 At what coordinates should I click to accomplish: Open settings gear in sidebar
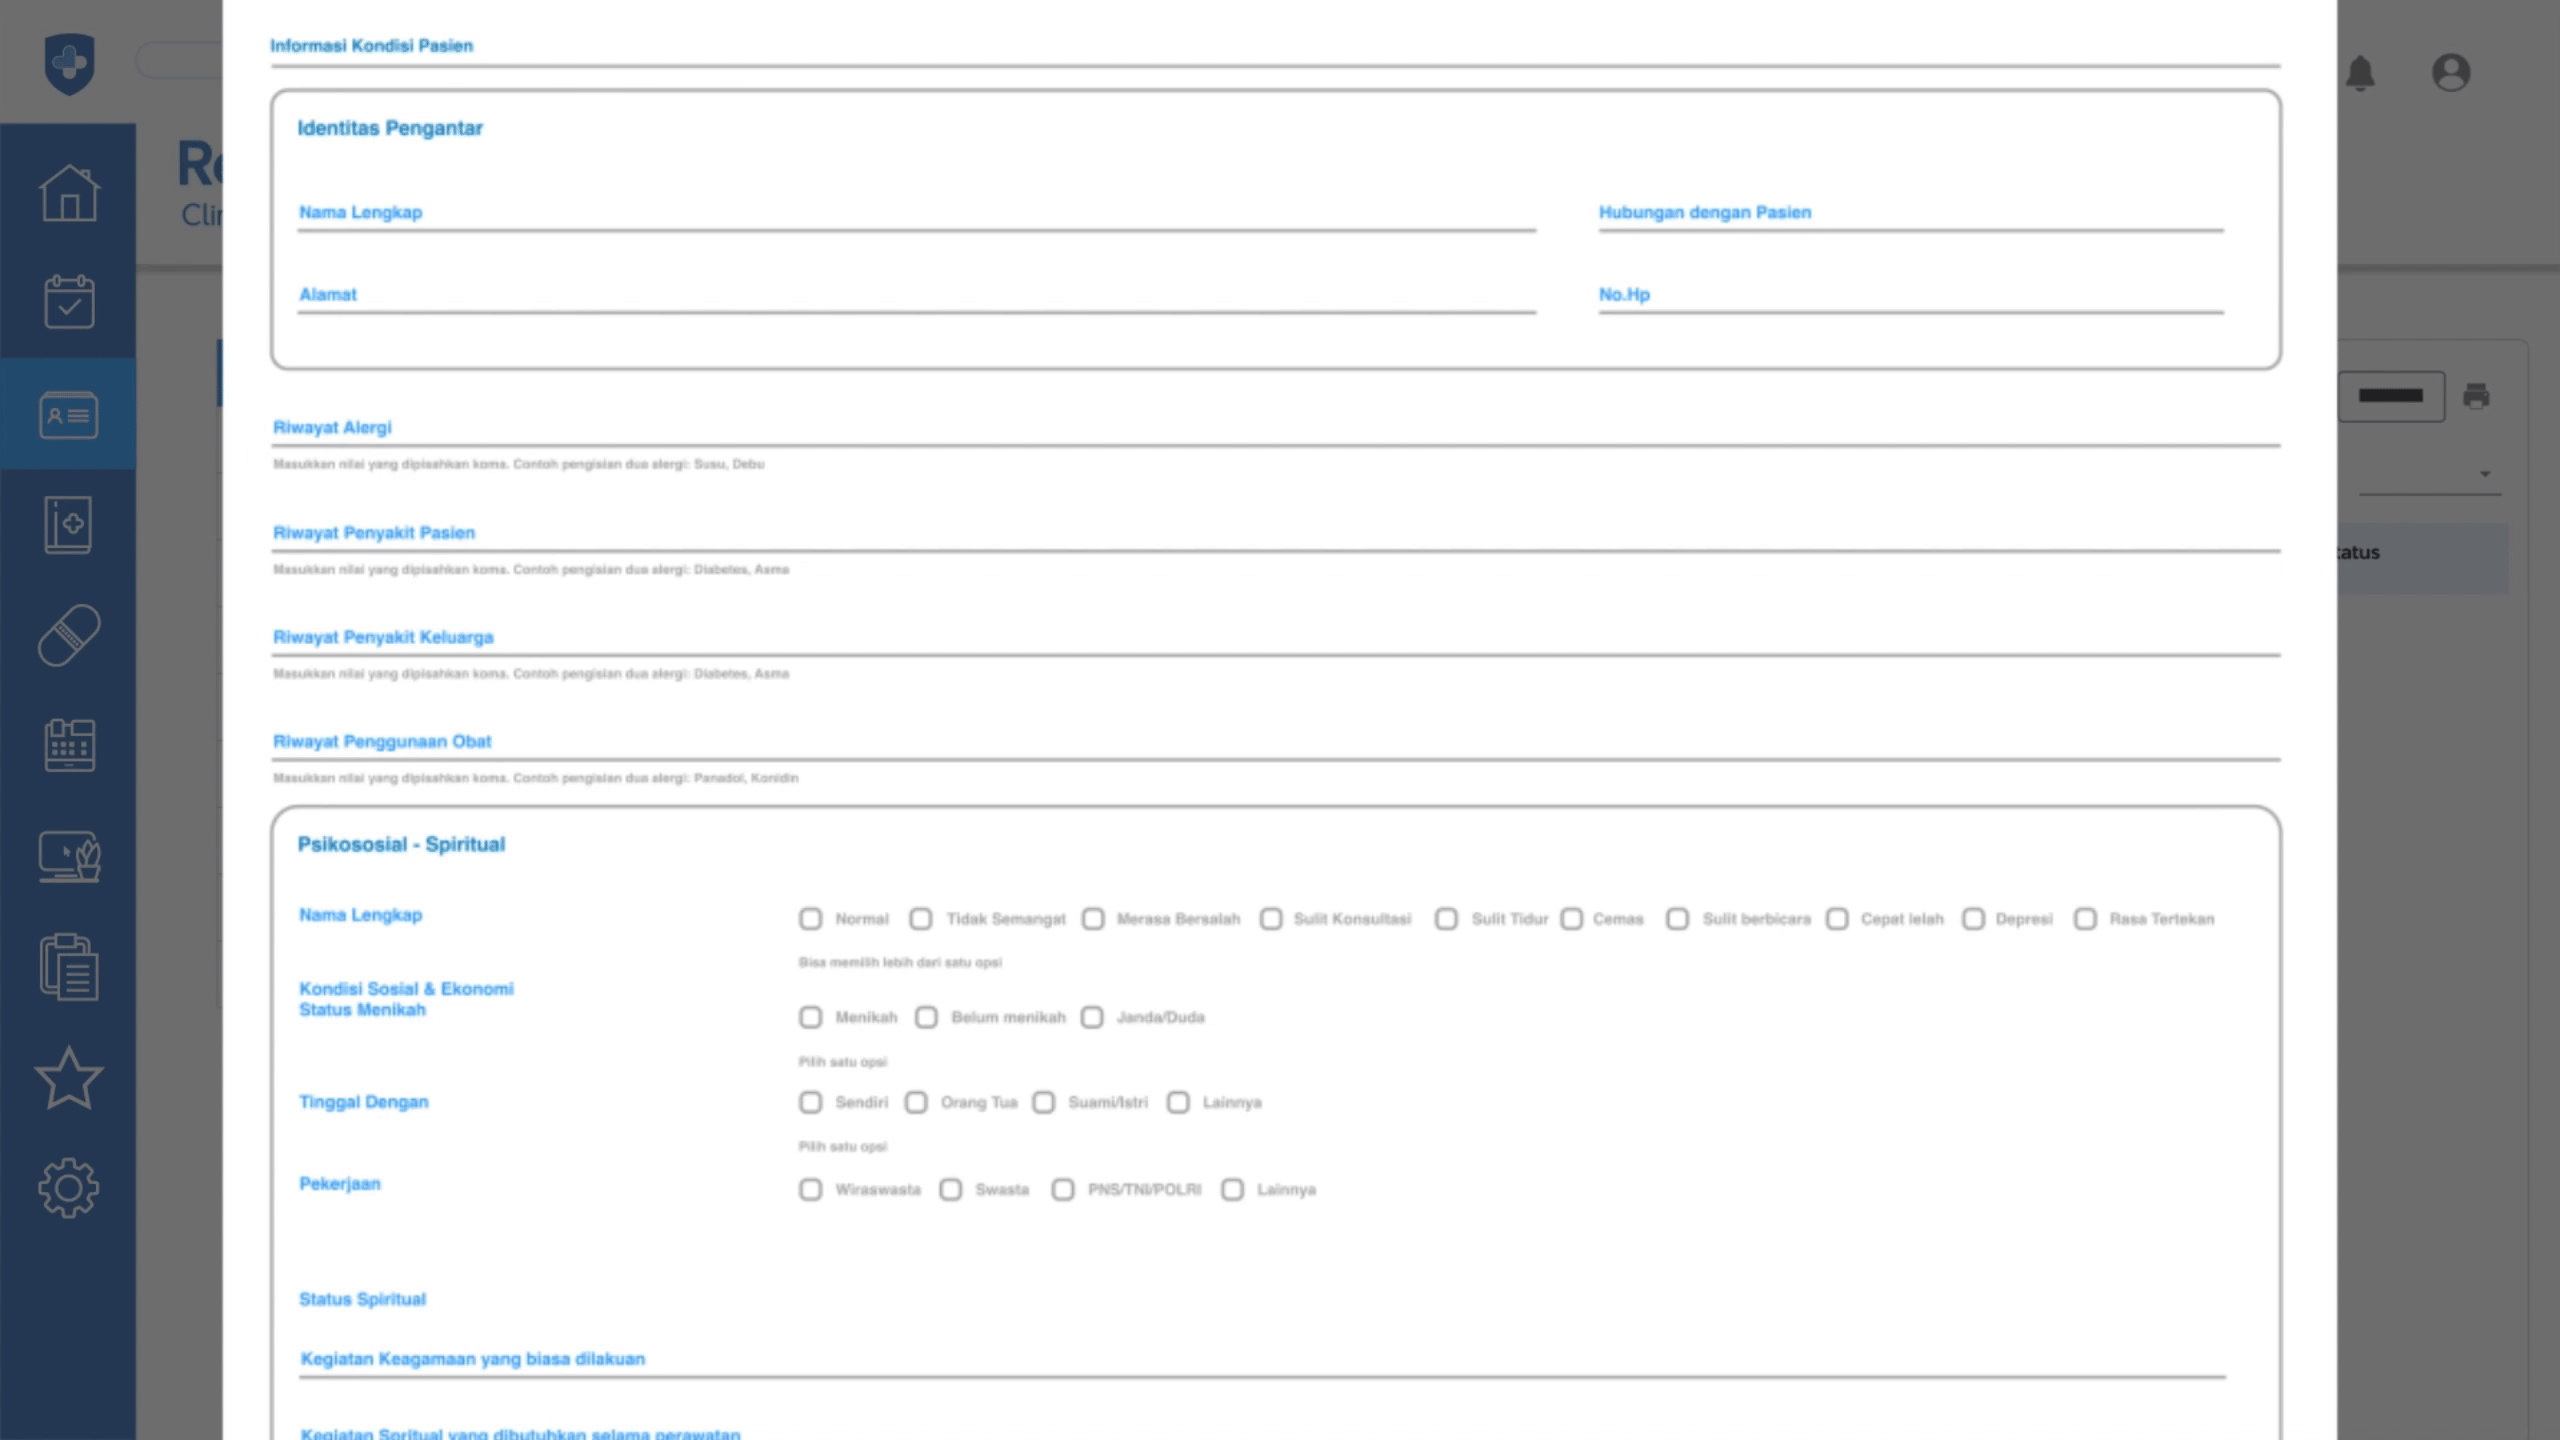69,1188
